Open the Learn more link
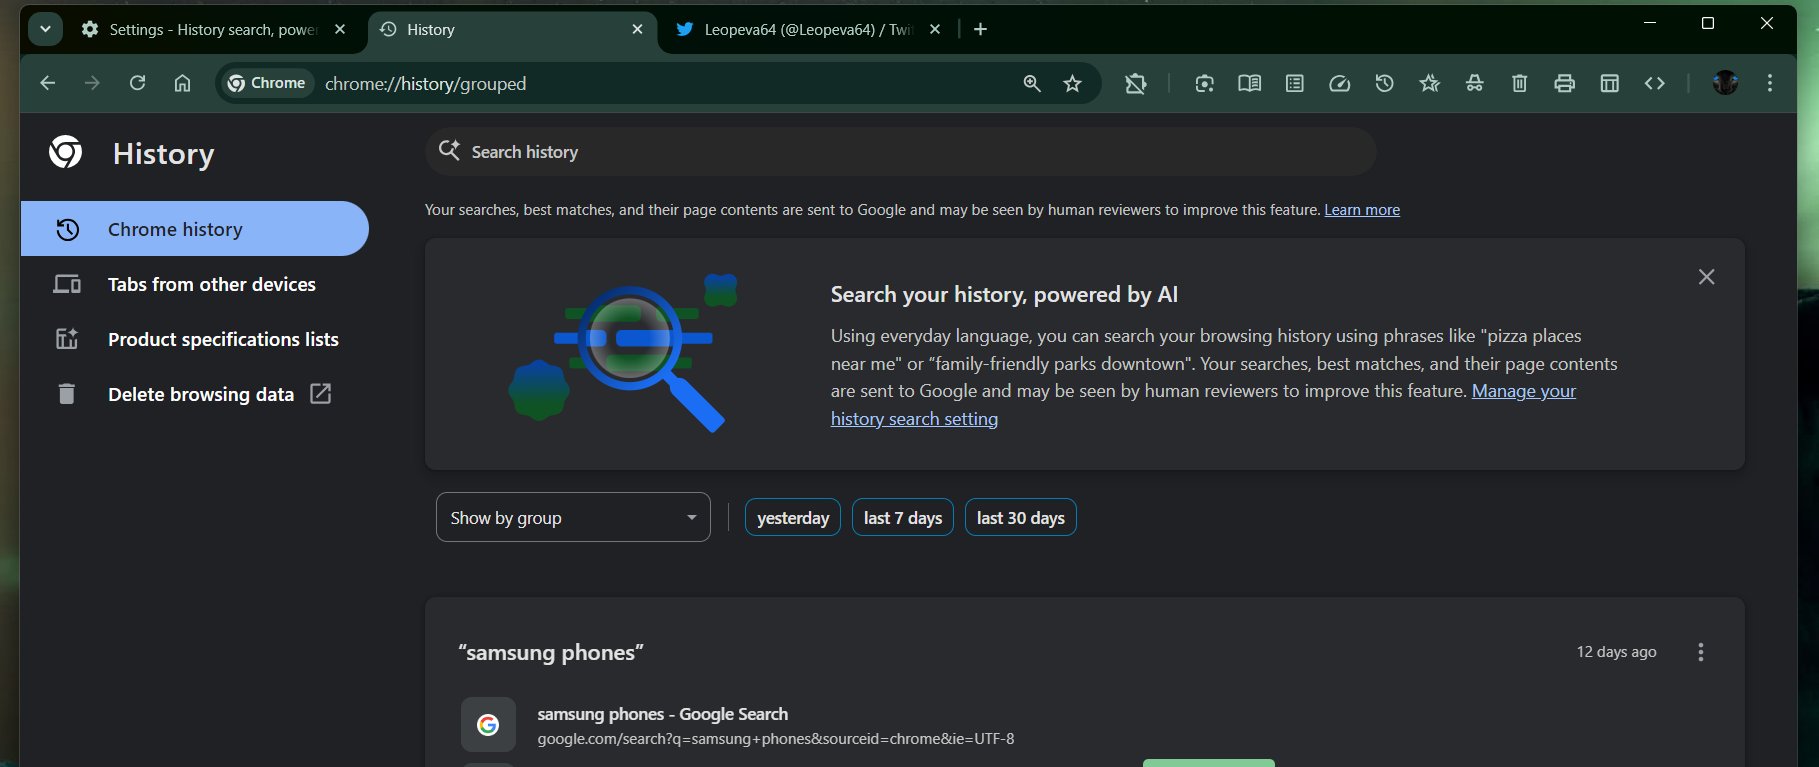Viewport: 1819px width, 767px height. tap(1362, 210)
